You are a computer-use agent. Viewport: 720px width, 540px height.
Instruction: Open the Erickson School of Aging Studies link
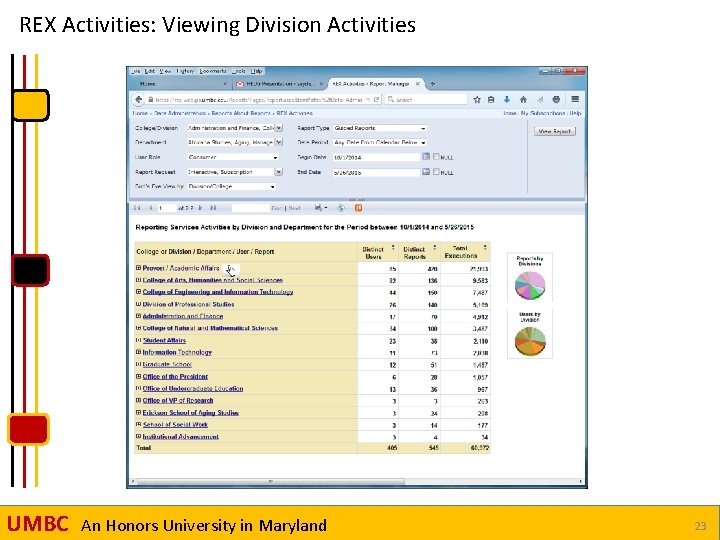click(x=191, y=412)
